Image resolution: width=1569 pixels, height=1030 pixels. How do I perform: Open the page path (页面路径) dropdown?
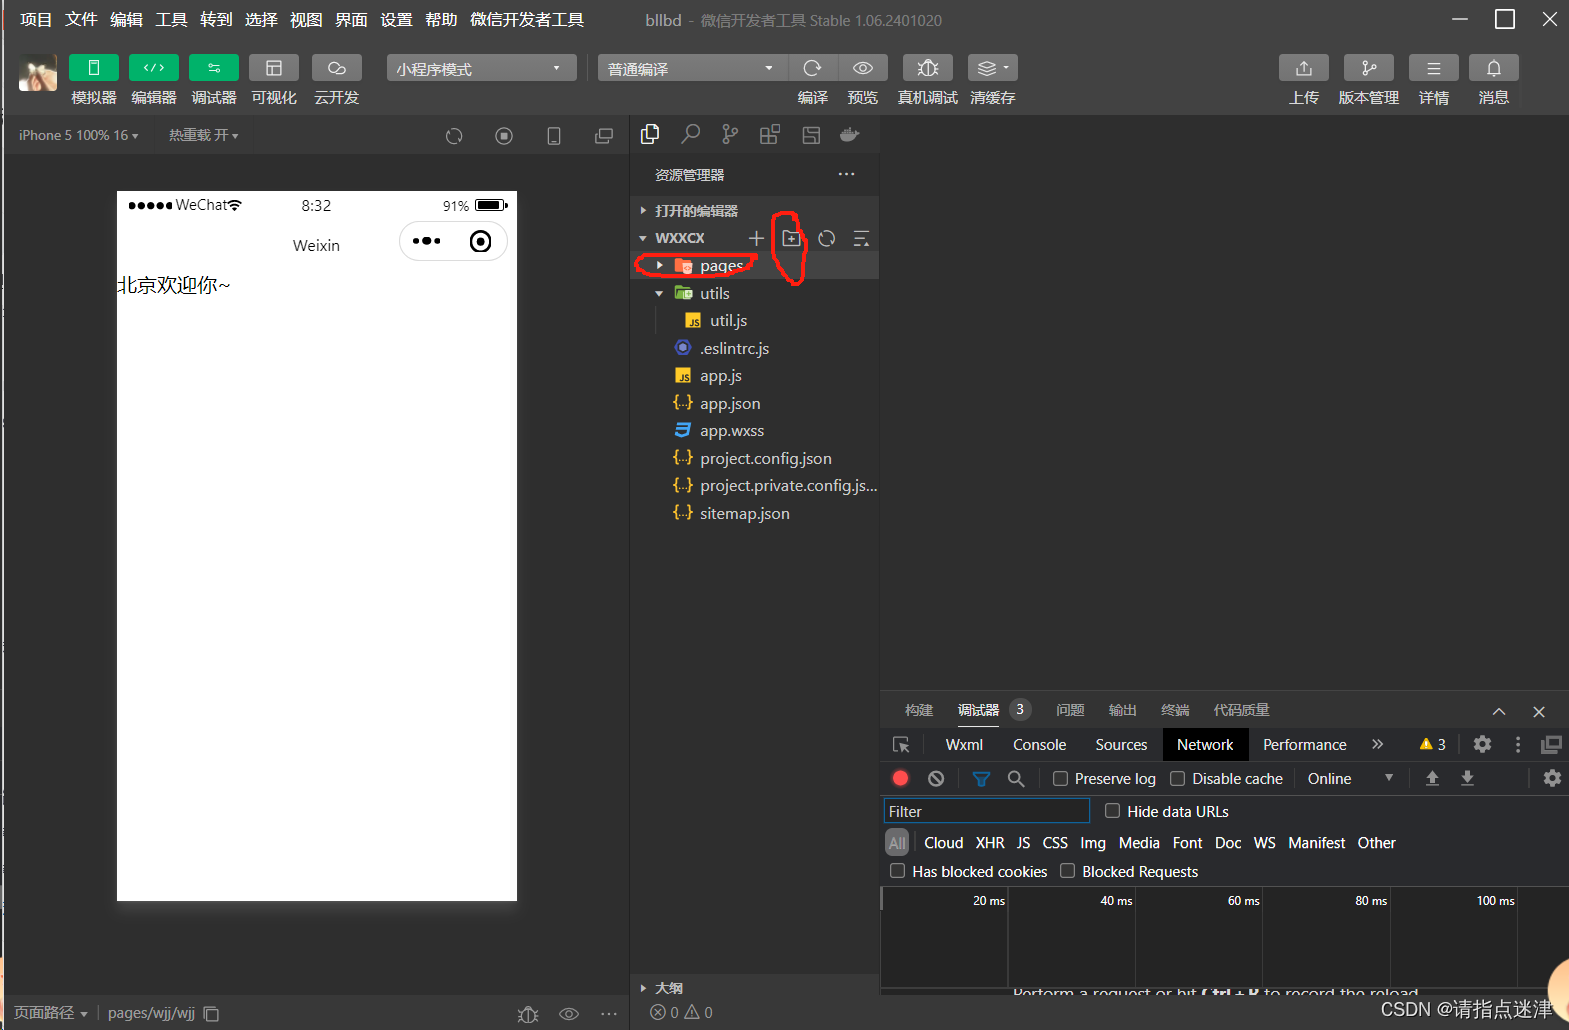[x=50, y=1013]
